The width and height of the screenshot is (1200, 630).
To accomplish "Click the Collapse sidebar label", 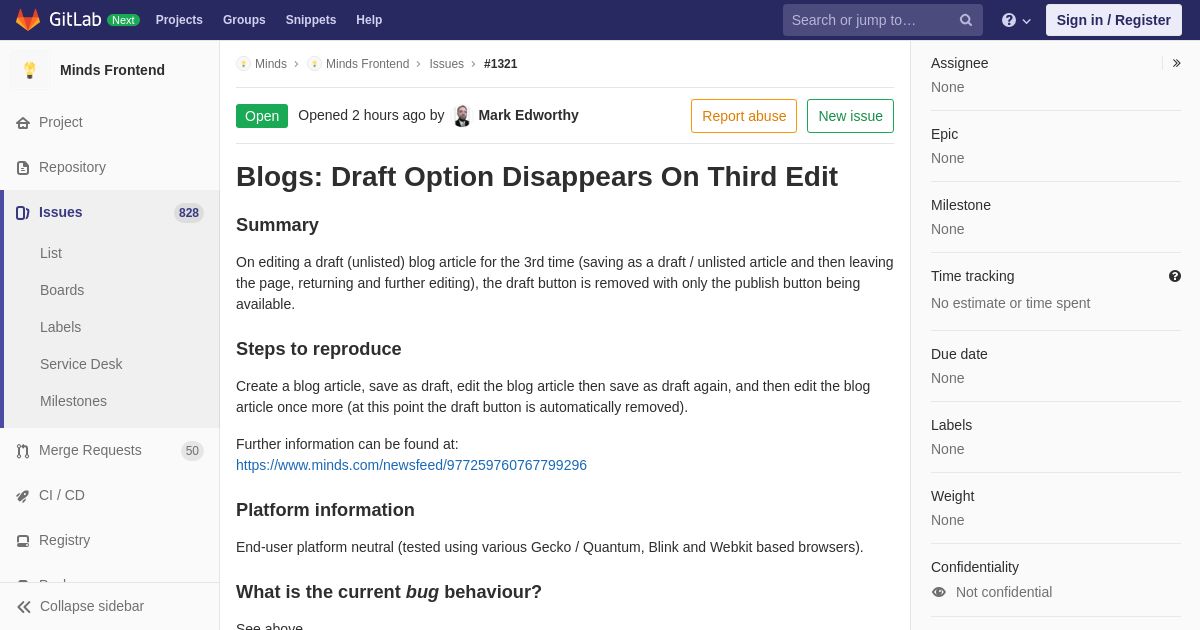I will (92, 606).
